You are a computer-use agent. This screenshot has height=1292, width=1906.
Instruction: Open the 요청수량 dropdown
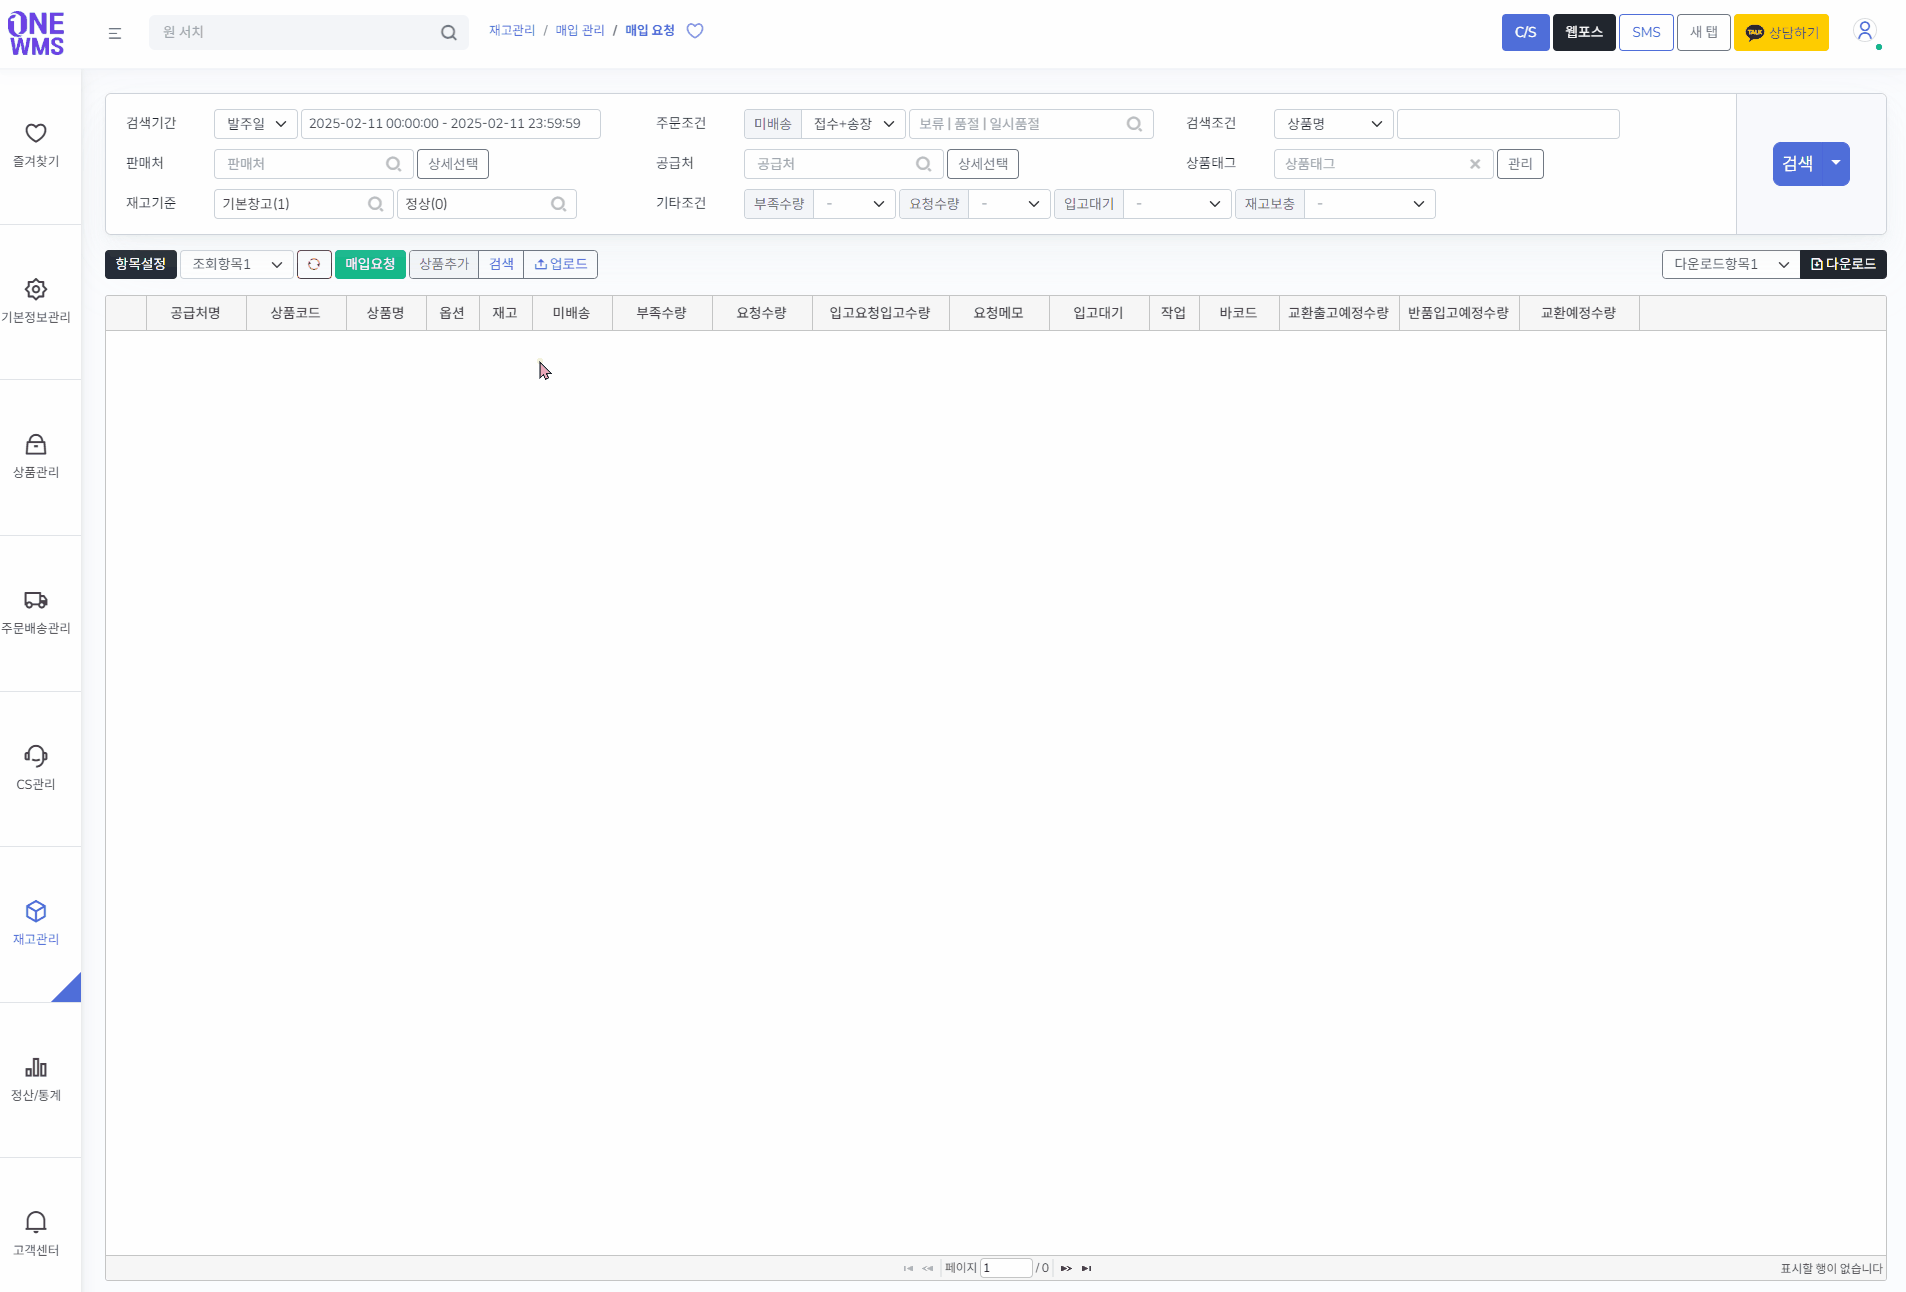tap(1010, 204)
